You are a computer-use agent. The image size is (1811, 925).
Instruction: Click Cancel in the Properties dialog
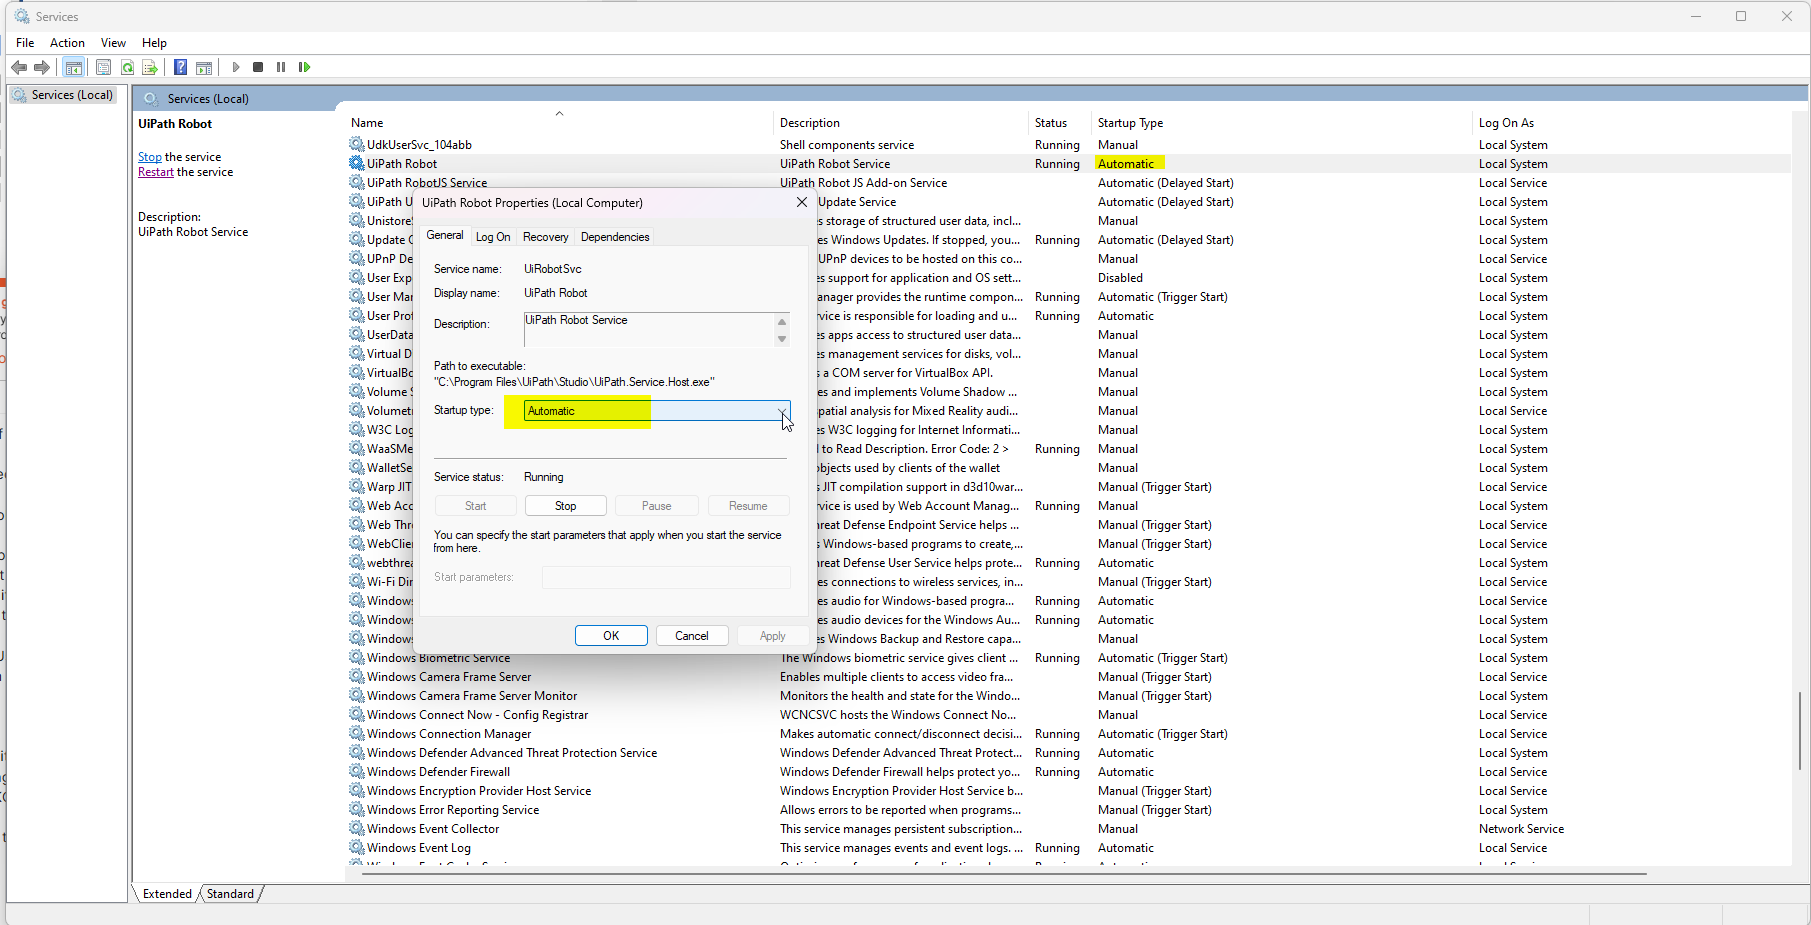click(692, 636)
